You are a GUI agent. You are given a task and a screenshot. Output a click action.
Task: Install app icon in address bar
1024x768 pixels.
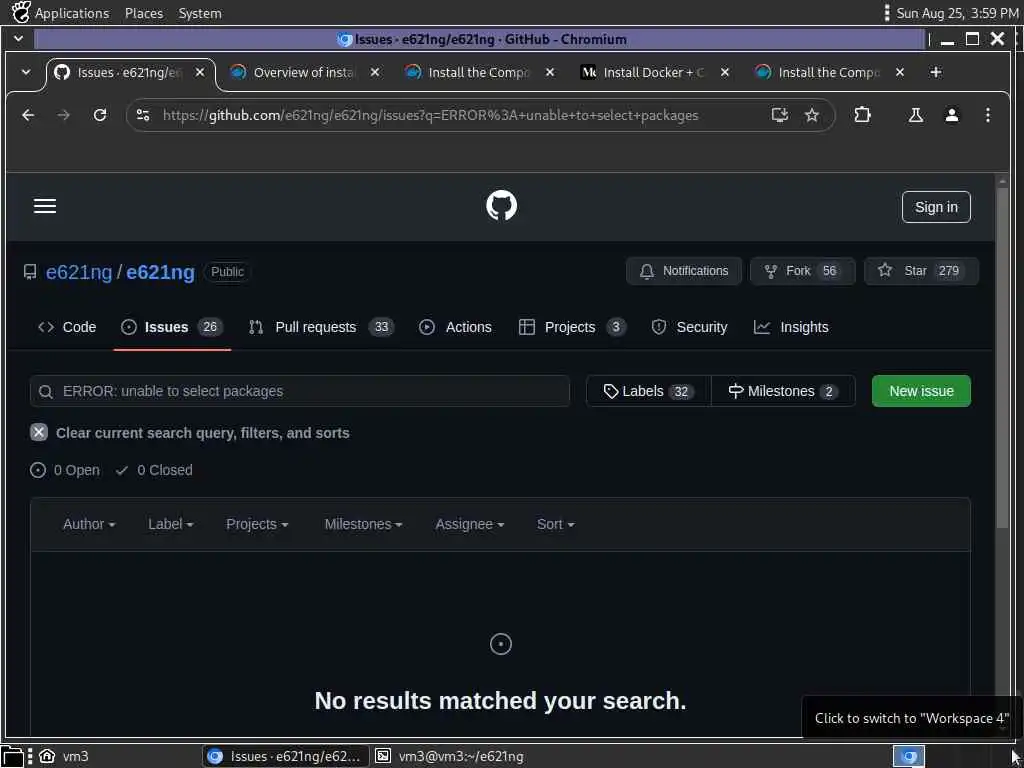779,116
